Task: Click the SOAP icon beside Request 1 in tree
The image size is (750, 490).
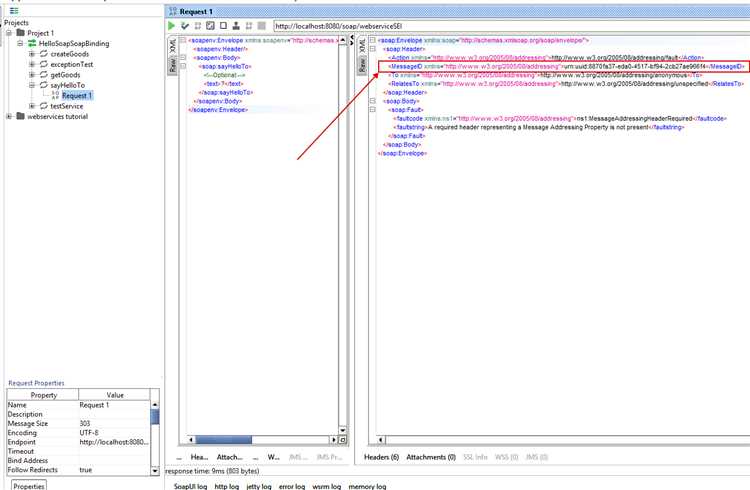Action: [55, 95]
